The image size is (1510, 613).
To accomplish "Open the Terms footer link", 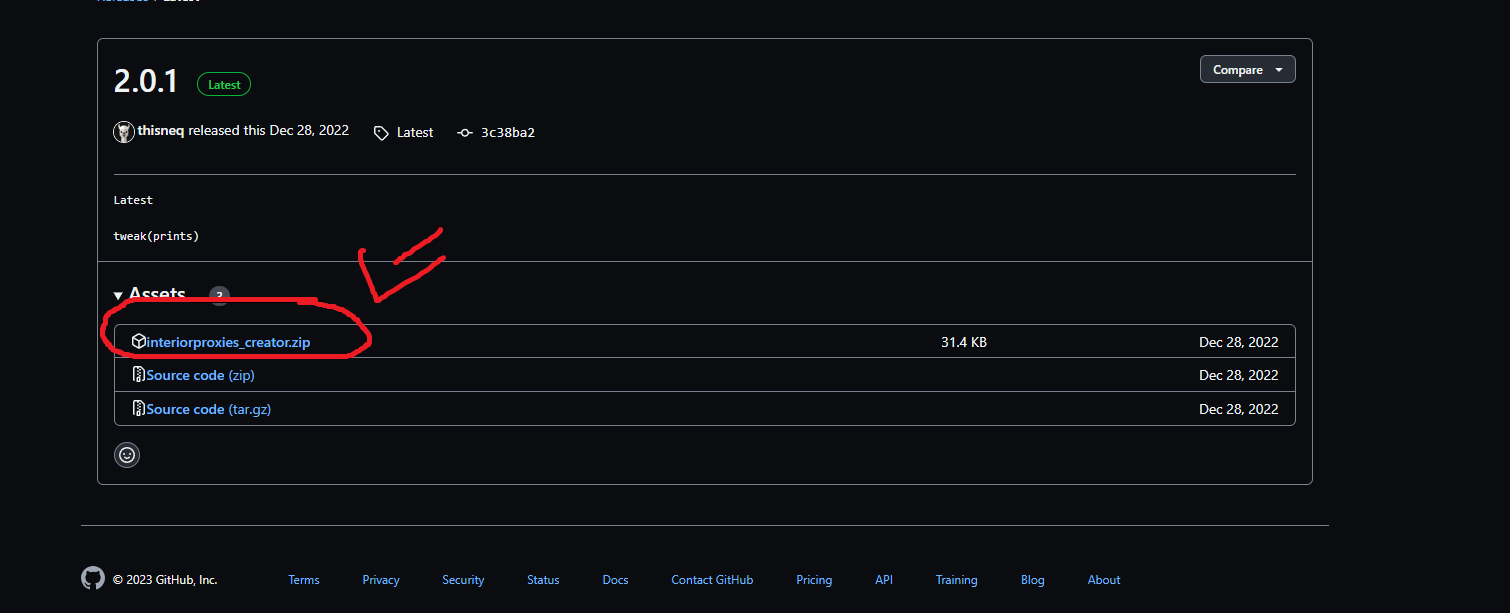I will click(x=304, y=580).
